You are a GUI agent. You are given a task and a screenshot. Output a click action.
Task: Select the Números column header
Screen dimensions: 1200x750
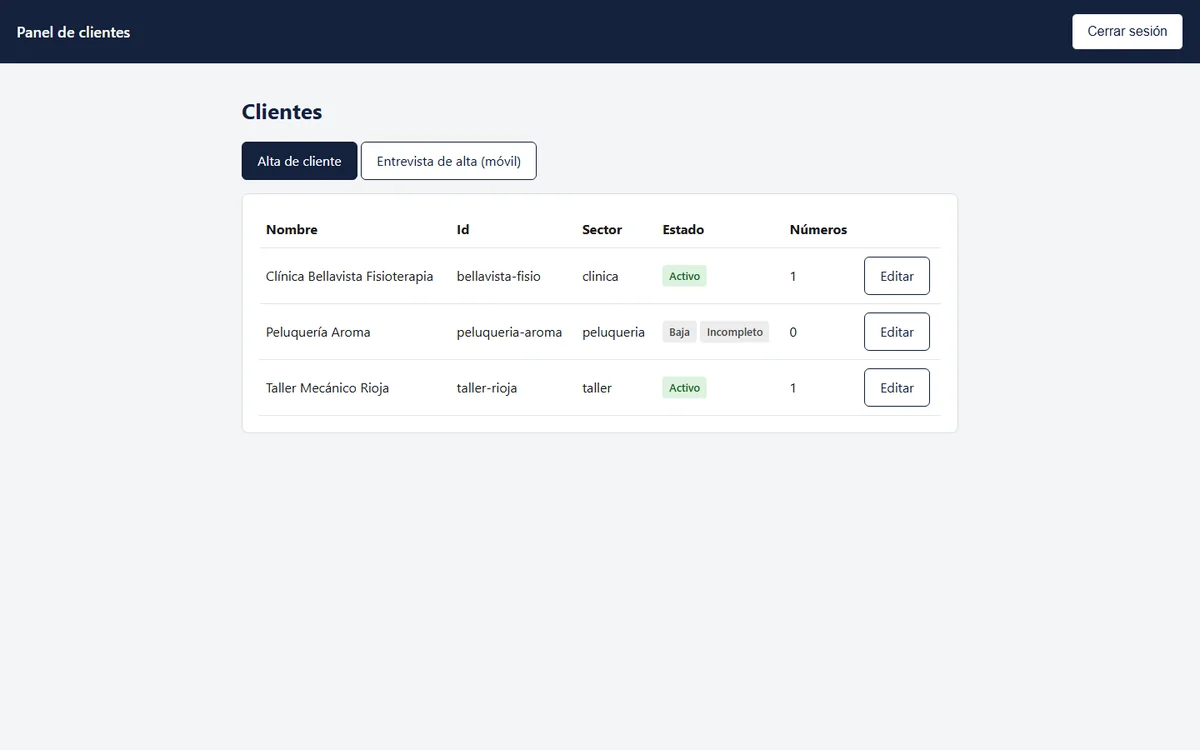(818, 230)
